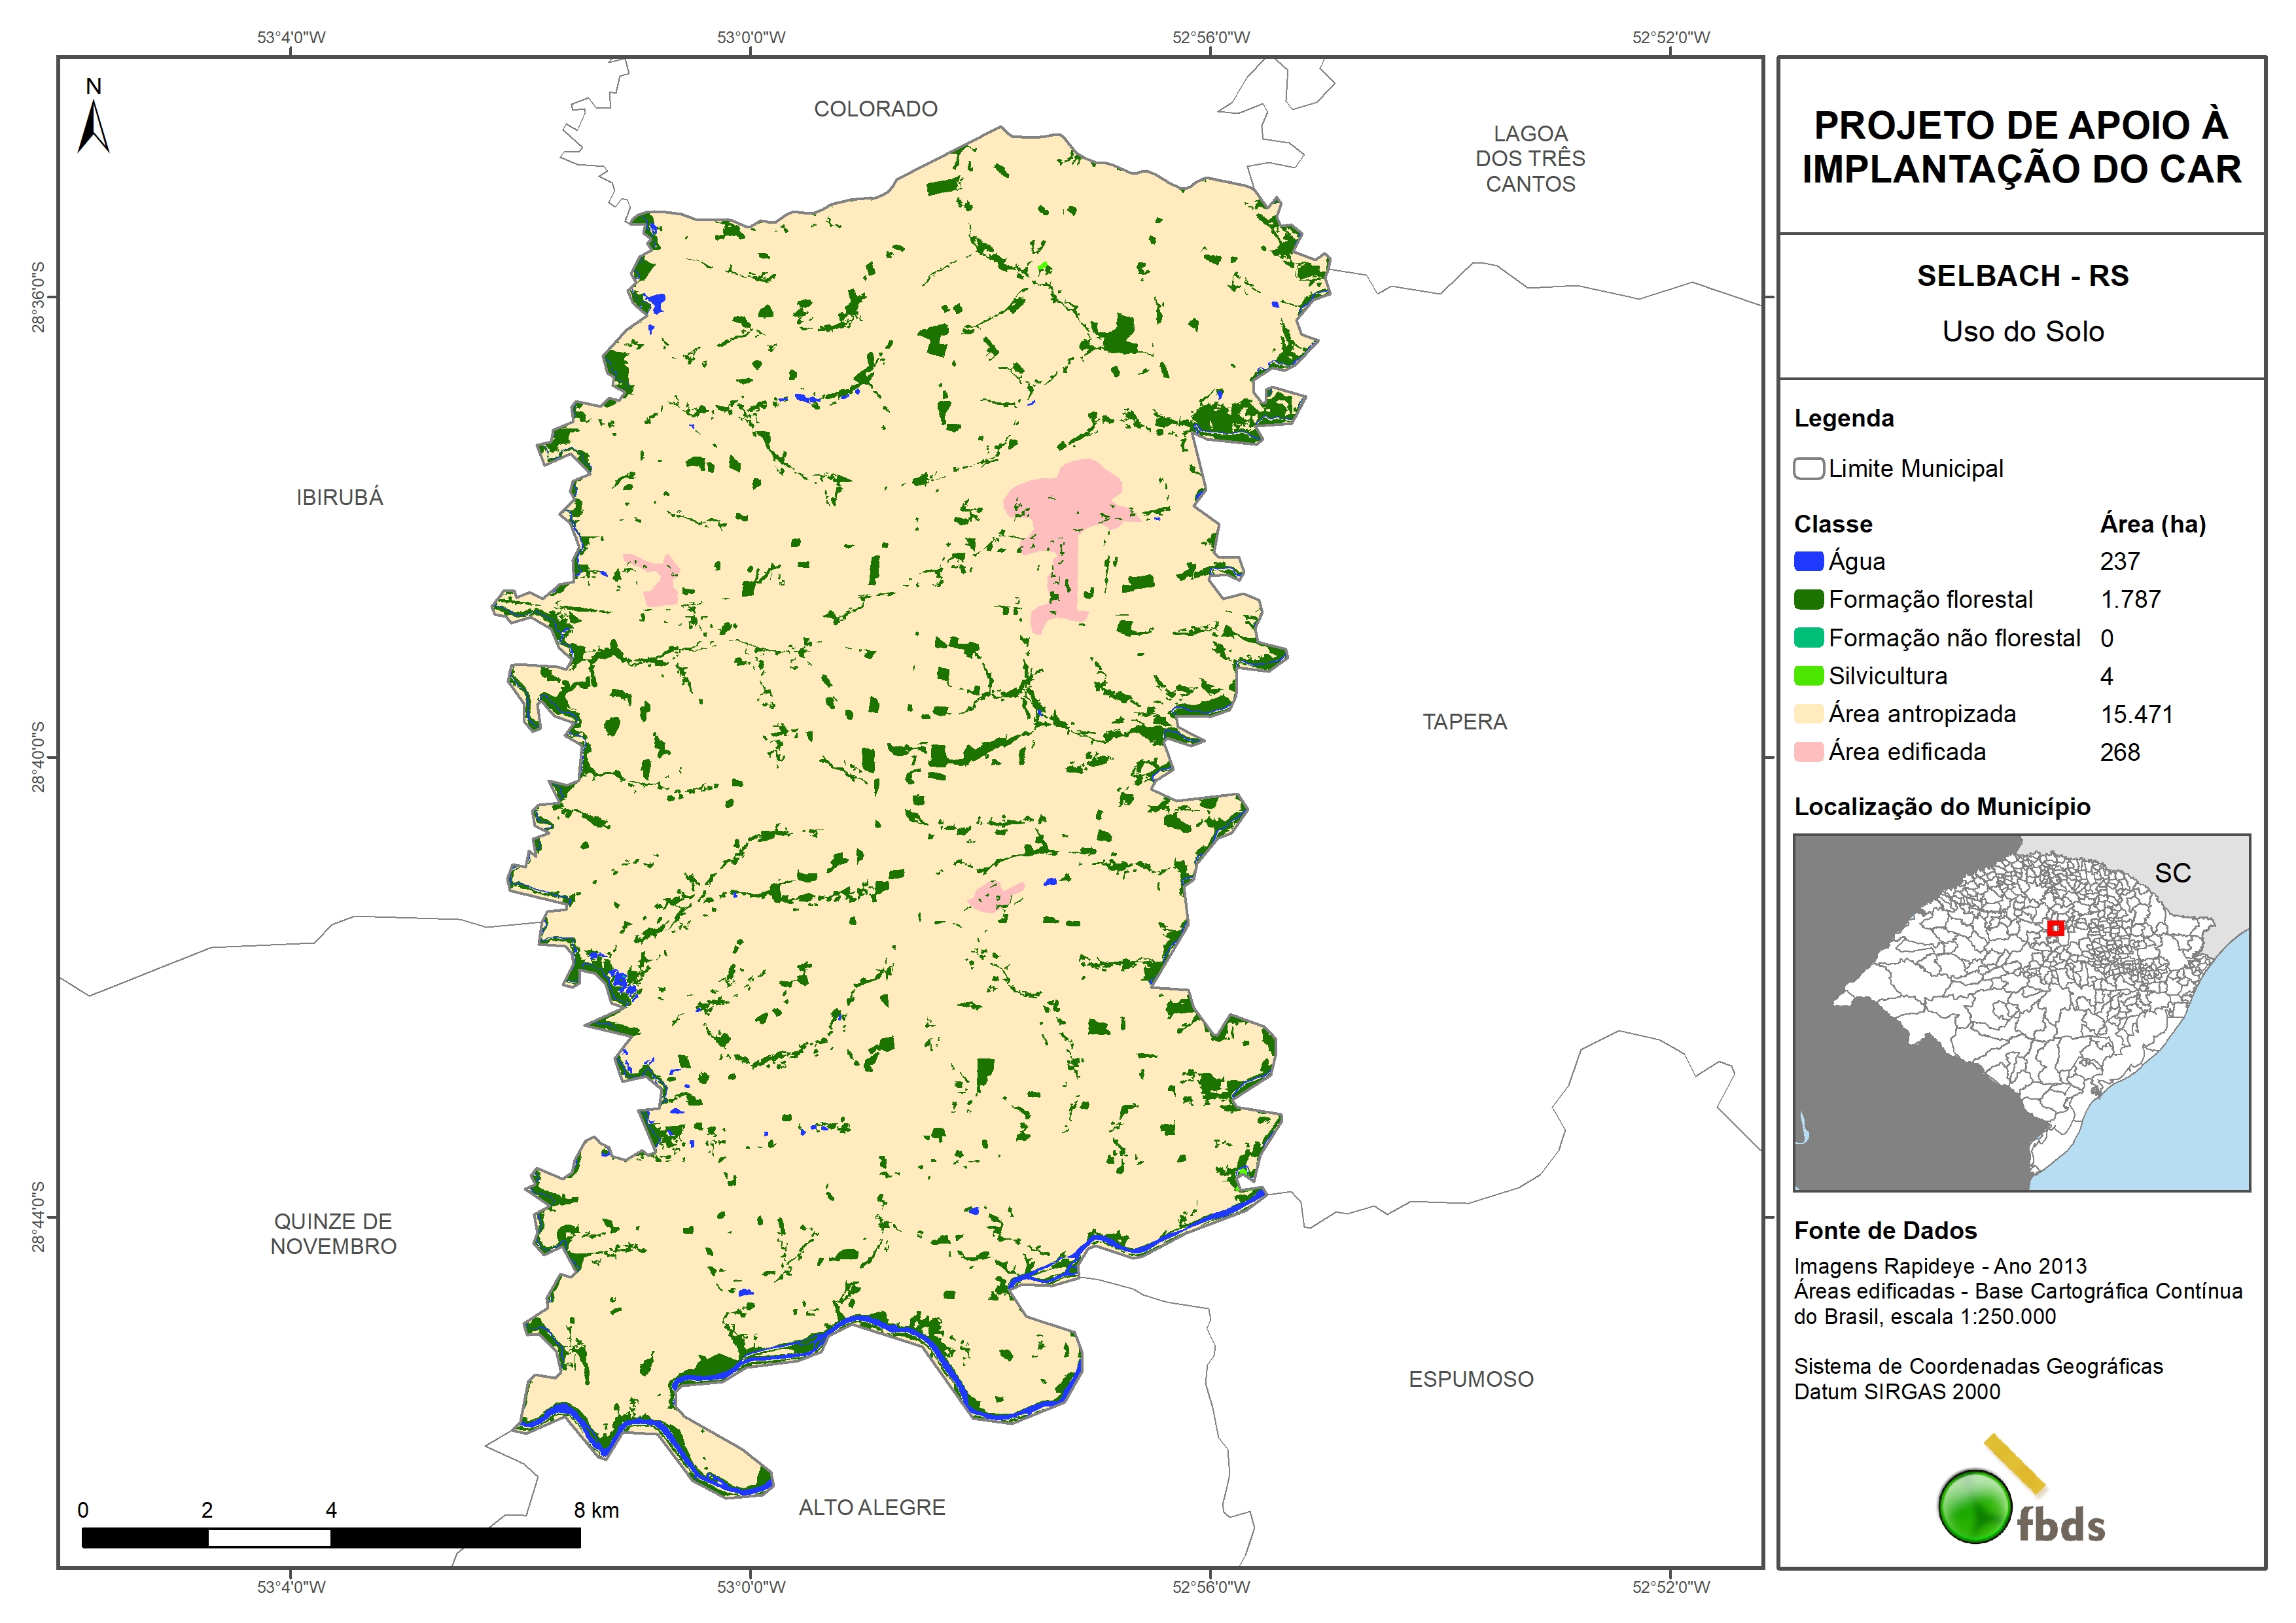2296x1623 pixels.
Task: Click the Formação florestal dark green swatch
Action: tap(1808, 599)
